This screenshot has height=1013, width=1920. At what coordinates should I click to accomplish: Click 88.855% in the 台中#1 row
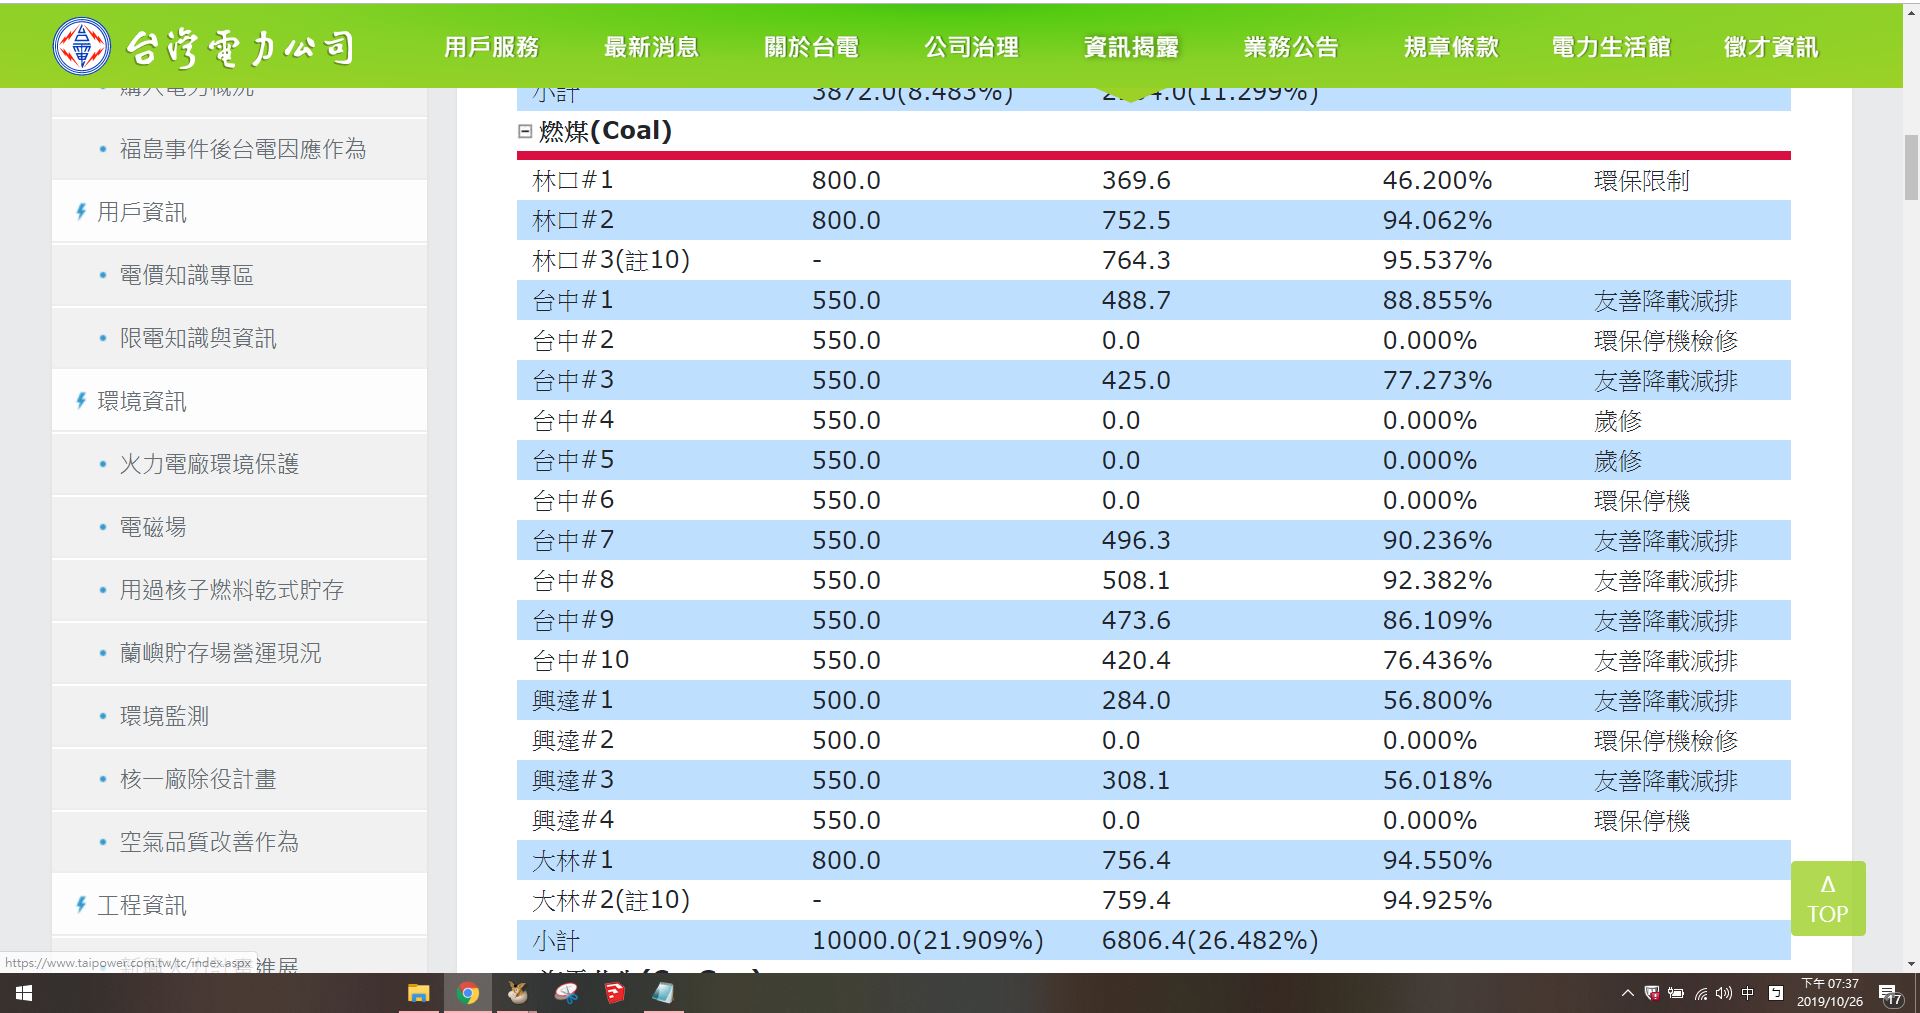(x=1437, y=300)
